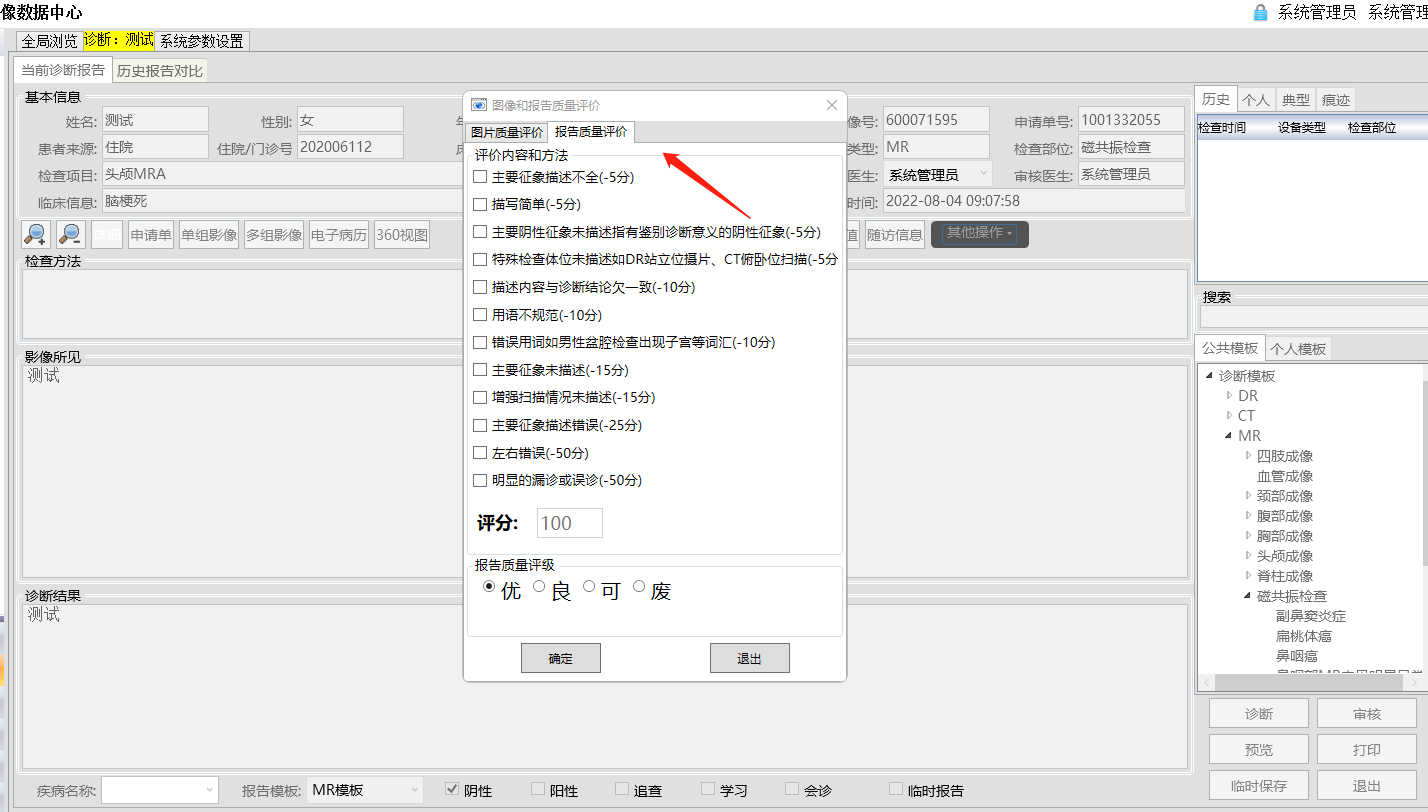Check 用语不规范(-10分)

click(480, 315)
